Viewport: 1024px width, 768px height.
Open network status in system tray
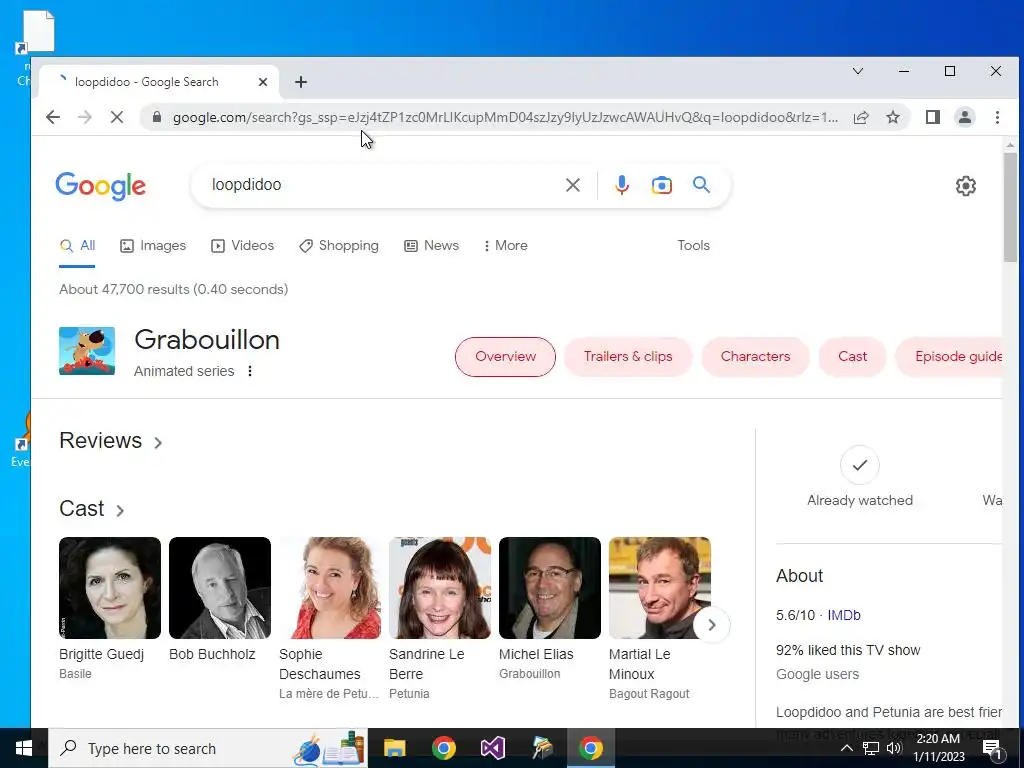pos(871,748)
